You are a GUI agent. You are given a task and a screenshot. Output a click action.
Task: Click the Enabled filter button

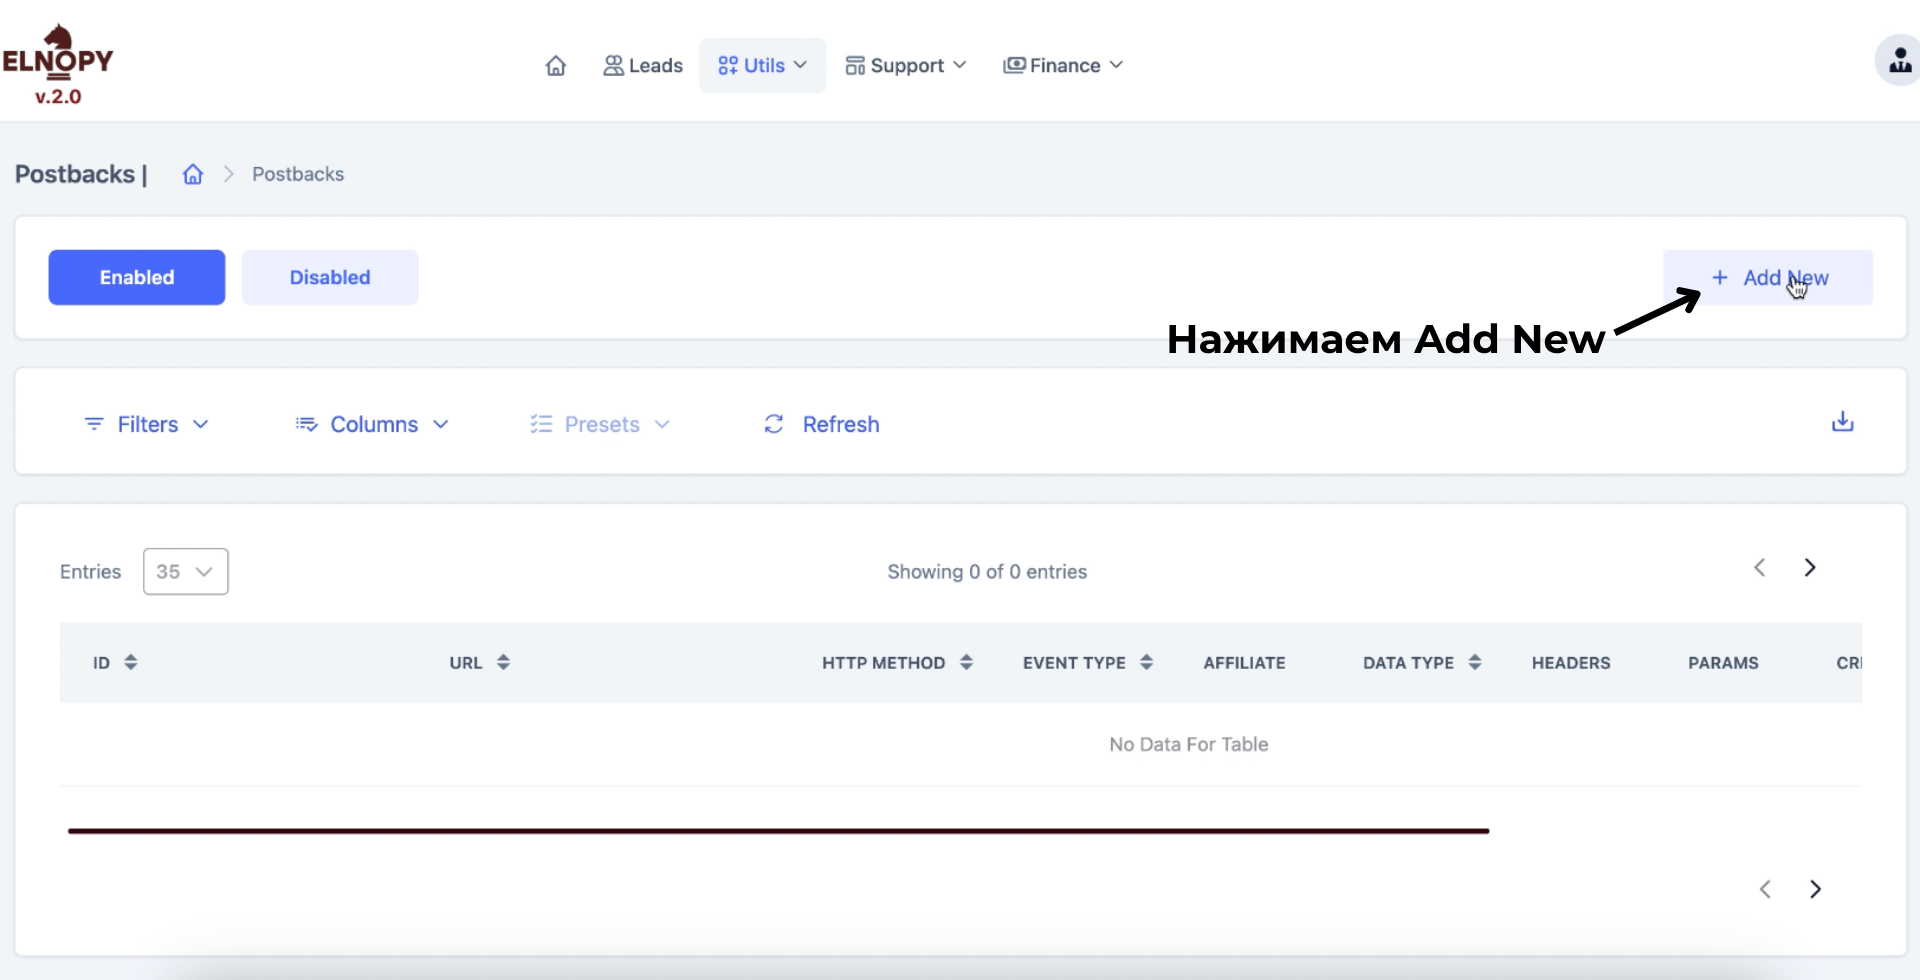[136, 277]
